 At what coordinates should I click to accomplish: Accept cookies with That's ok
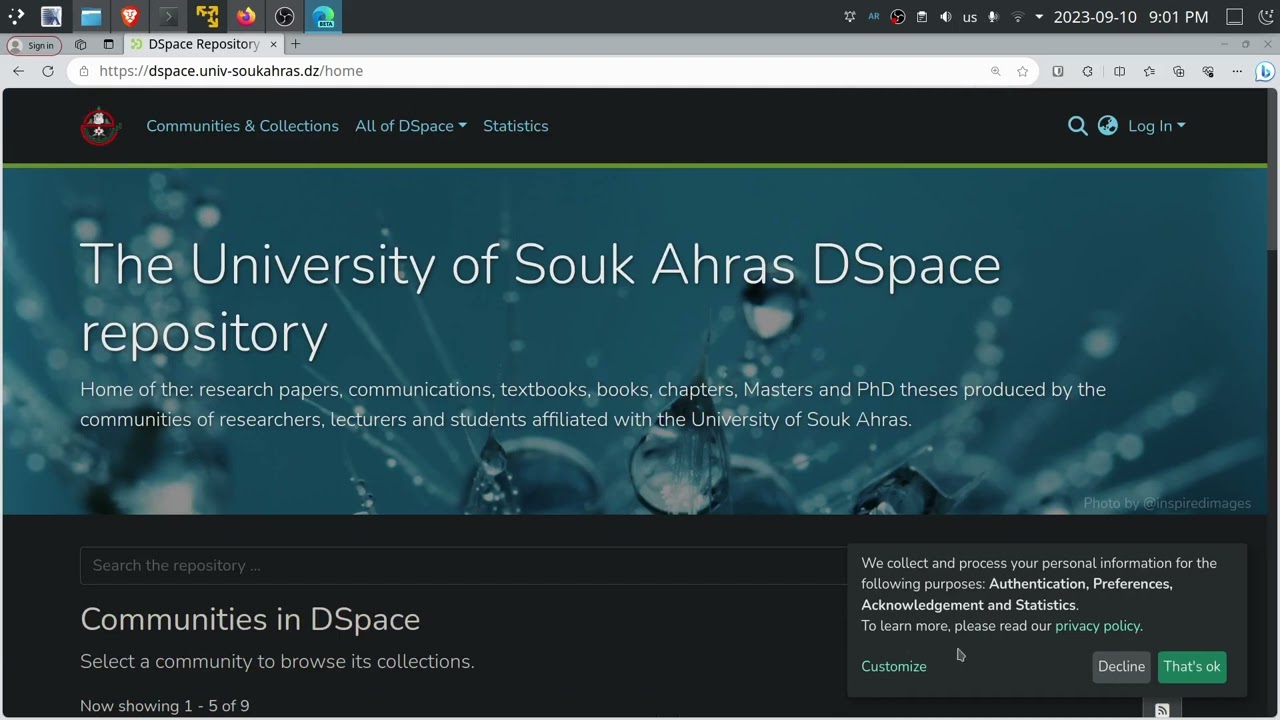[x=1192, y=667]
